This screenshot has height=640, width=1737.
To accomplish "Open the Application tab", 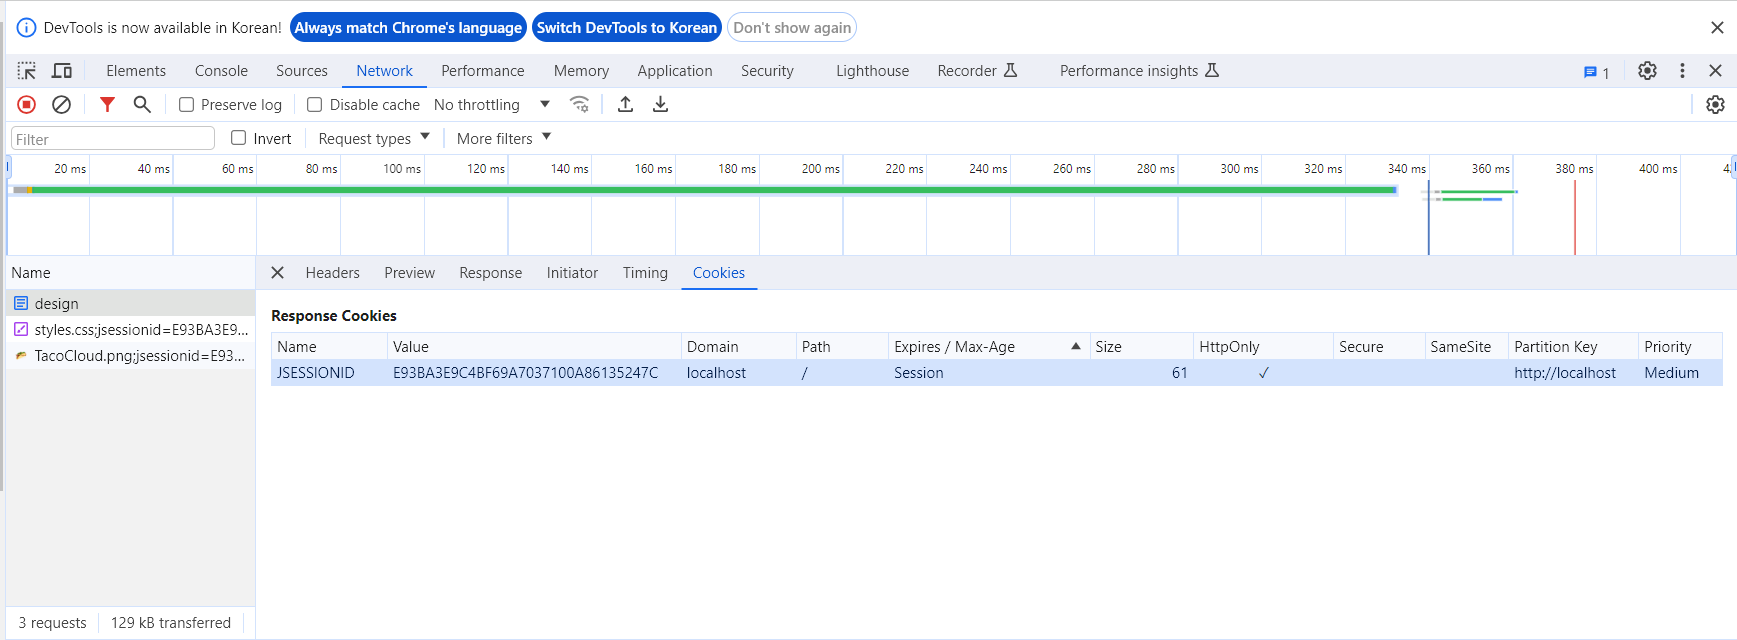I will click(675, 71).
